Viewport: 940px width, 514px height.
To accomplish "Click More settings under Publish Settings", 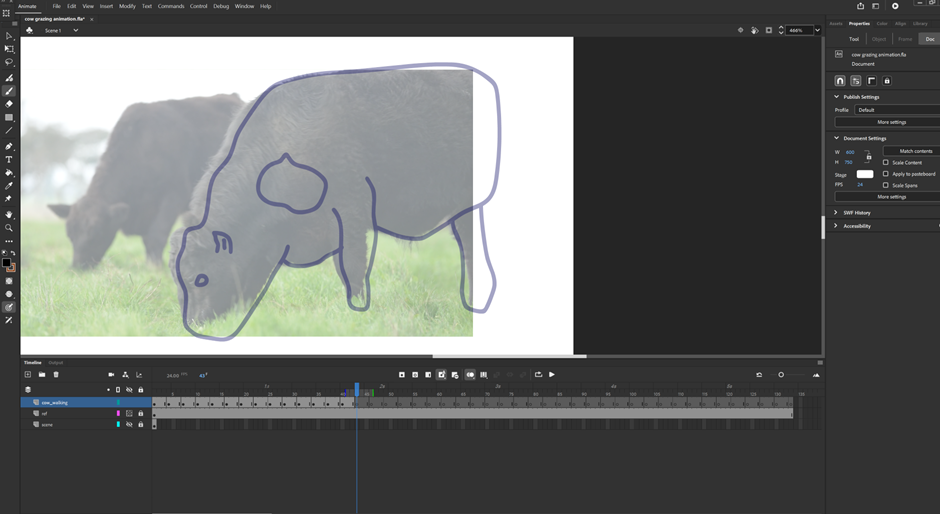I will point(891,122).
